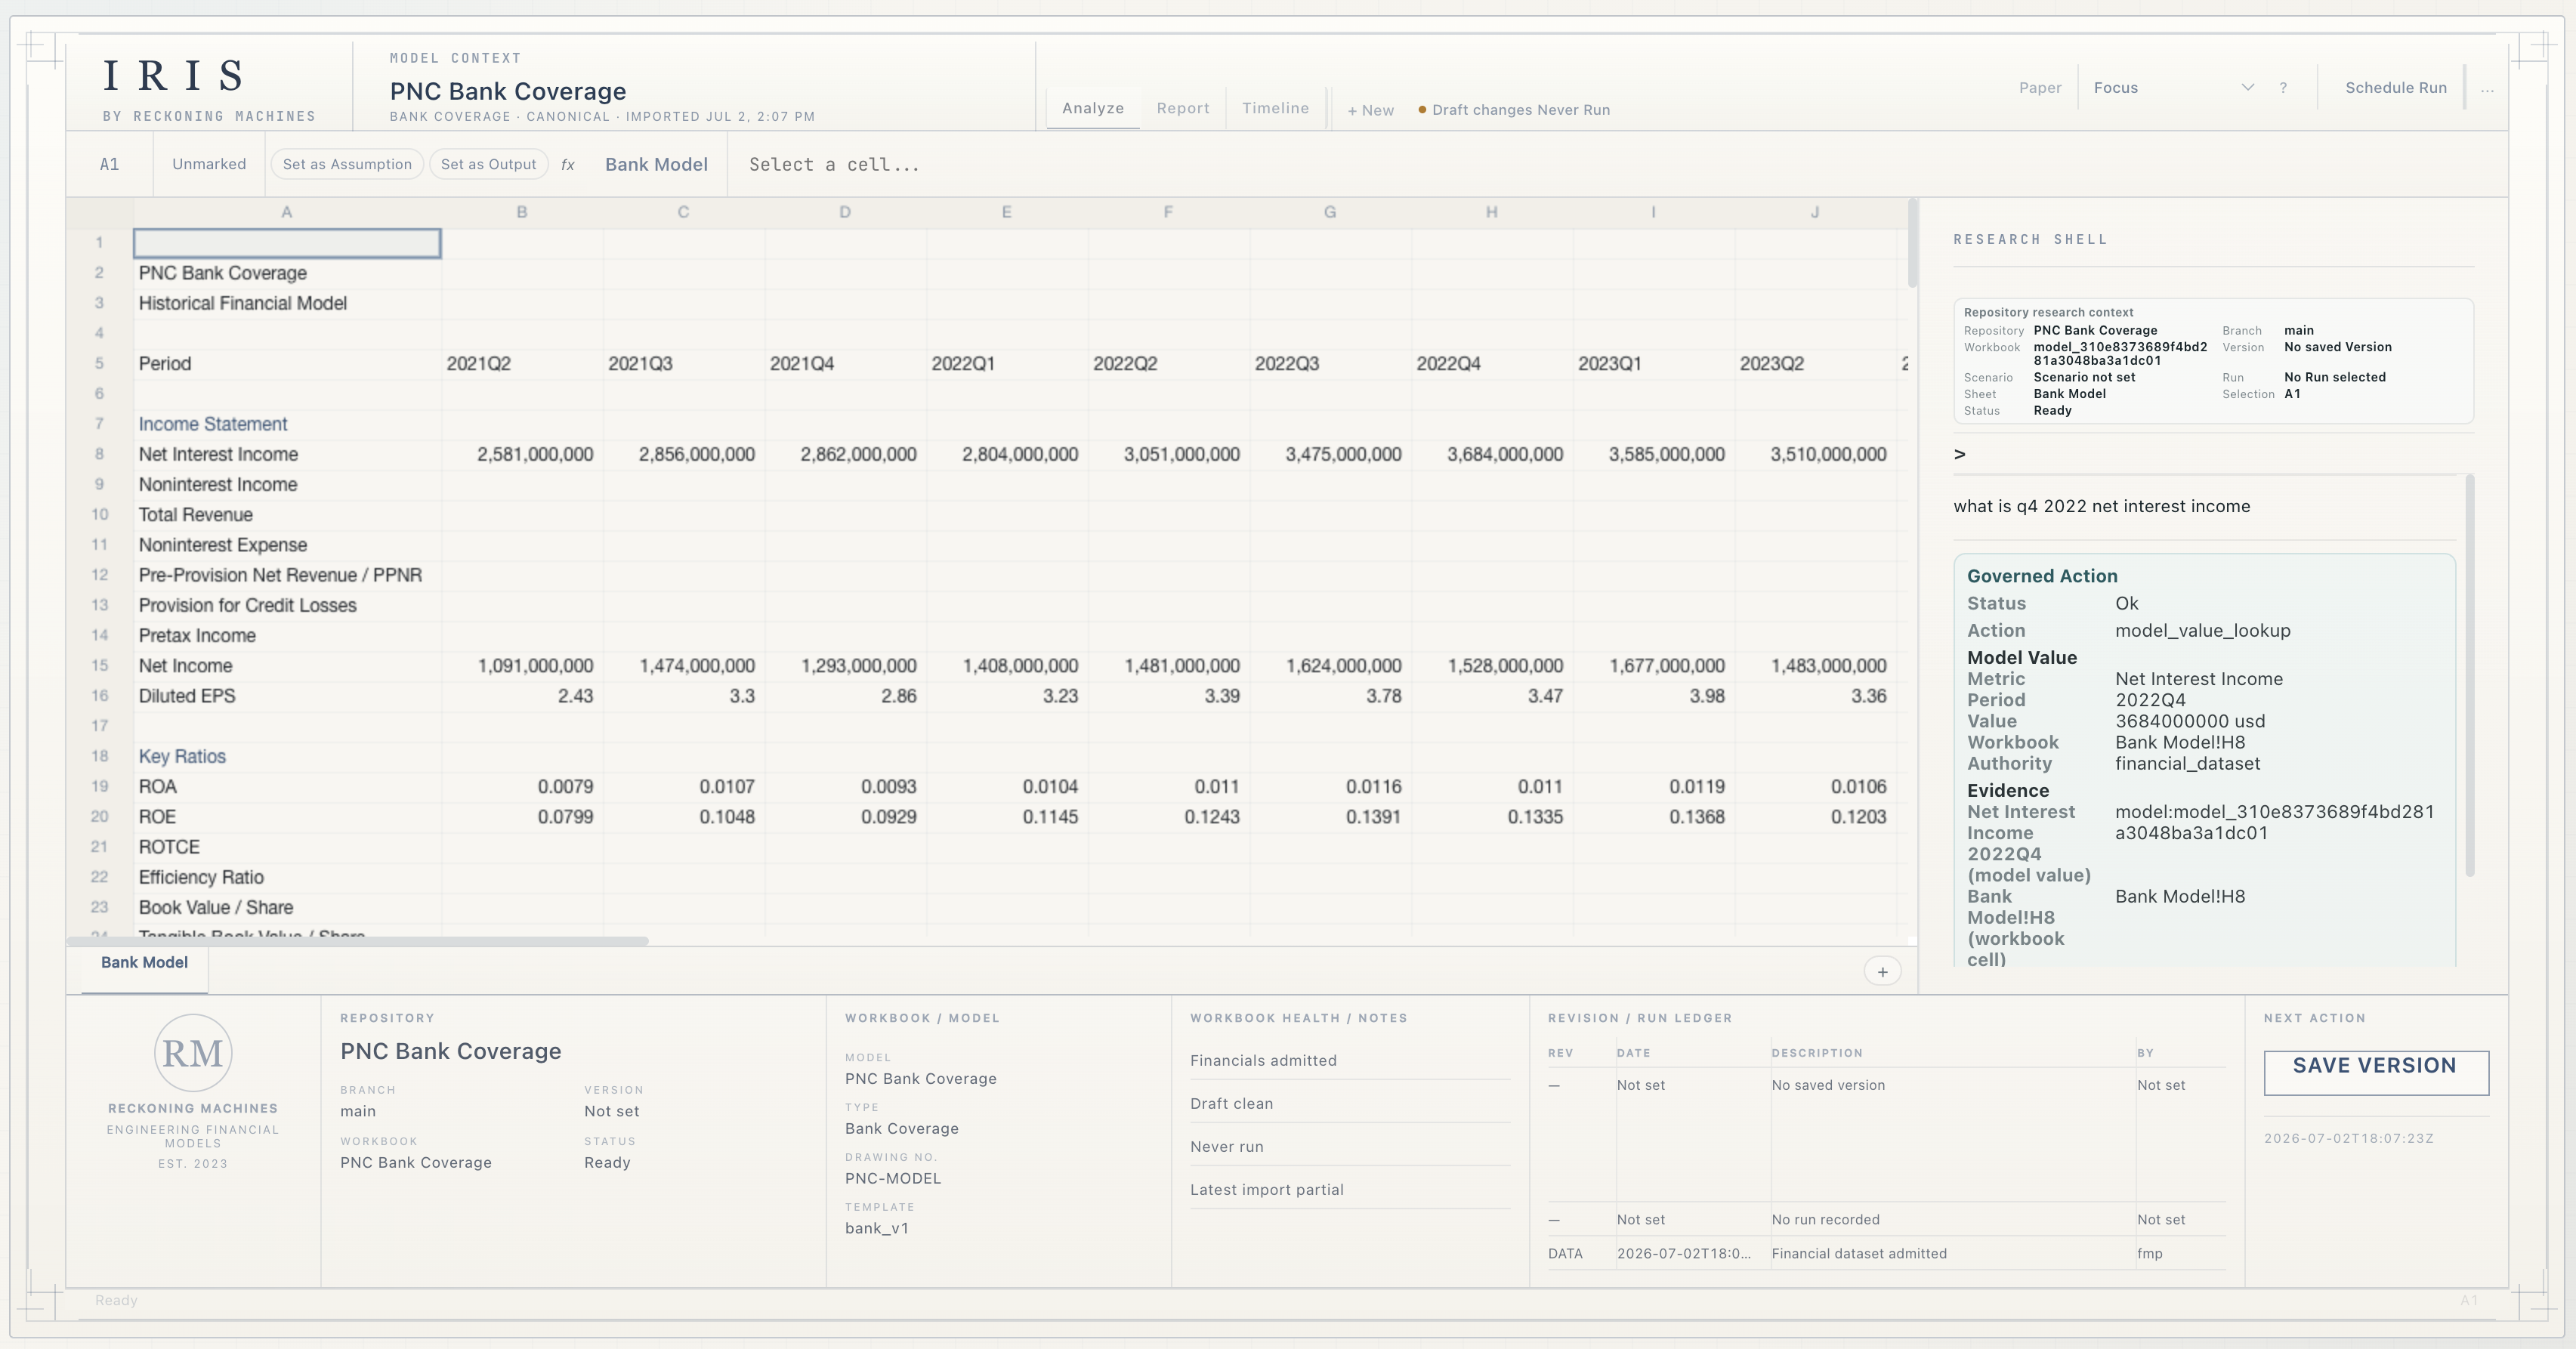Select row header 15

pyautogui.click(x=99, y=666)
